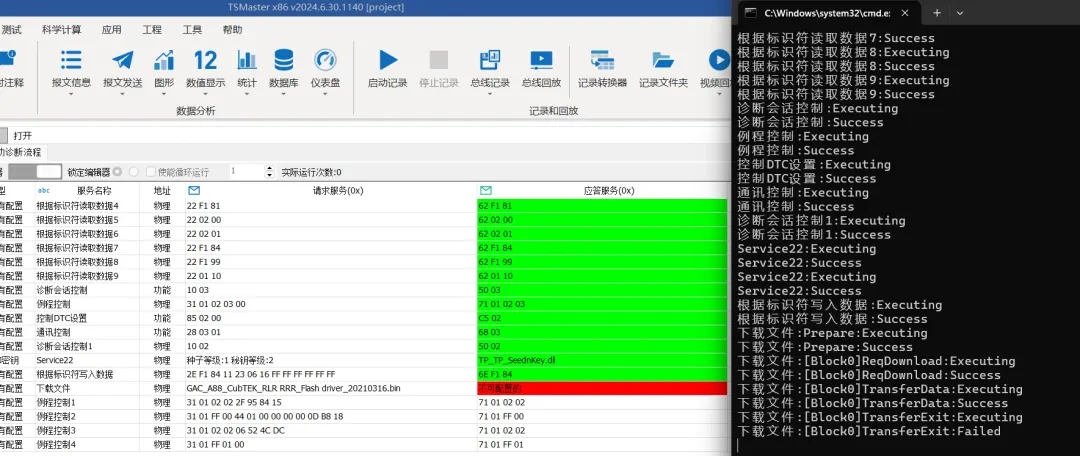This screenshot has height=456, width=1080.
Task: Click cmd line 根据标识符写入数据:Executing
Action: tap(840, 304)
